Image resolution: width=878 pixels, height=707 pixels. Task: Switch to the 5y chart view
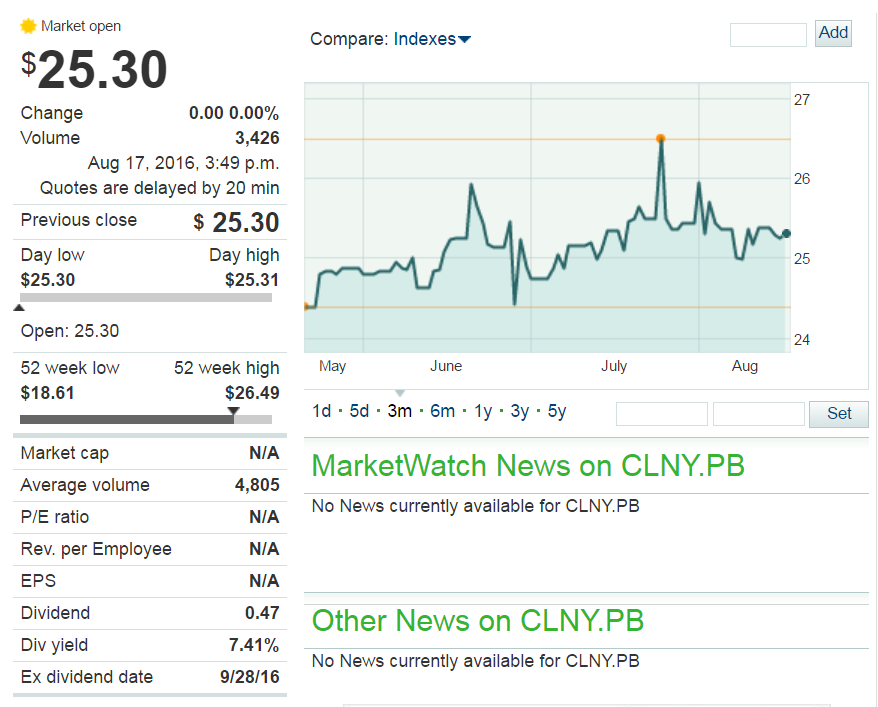point(561,411)
